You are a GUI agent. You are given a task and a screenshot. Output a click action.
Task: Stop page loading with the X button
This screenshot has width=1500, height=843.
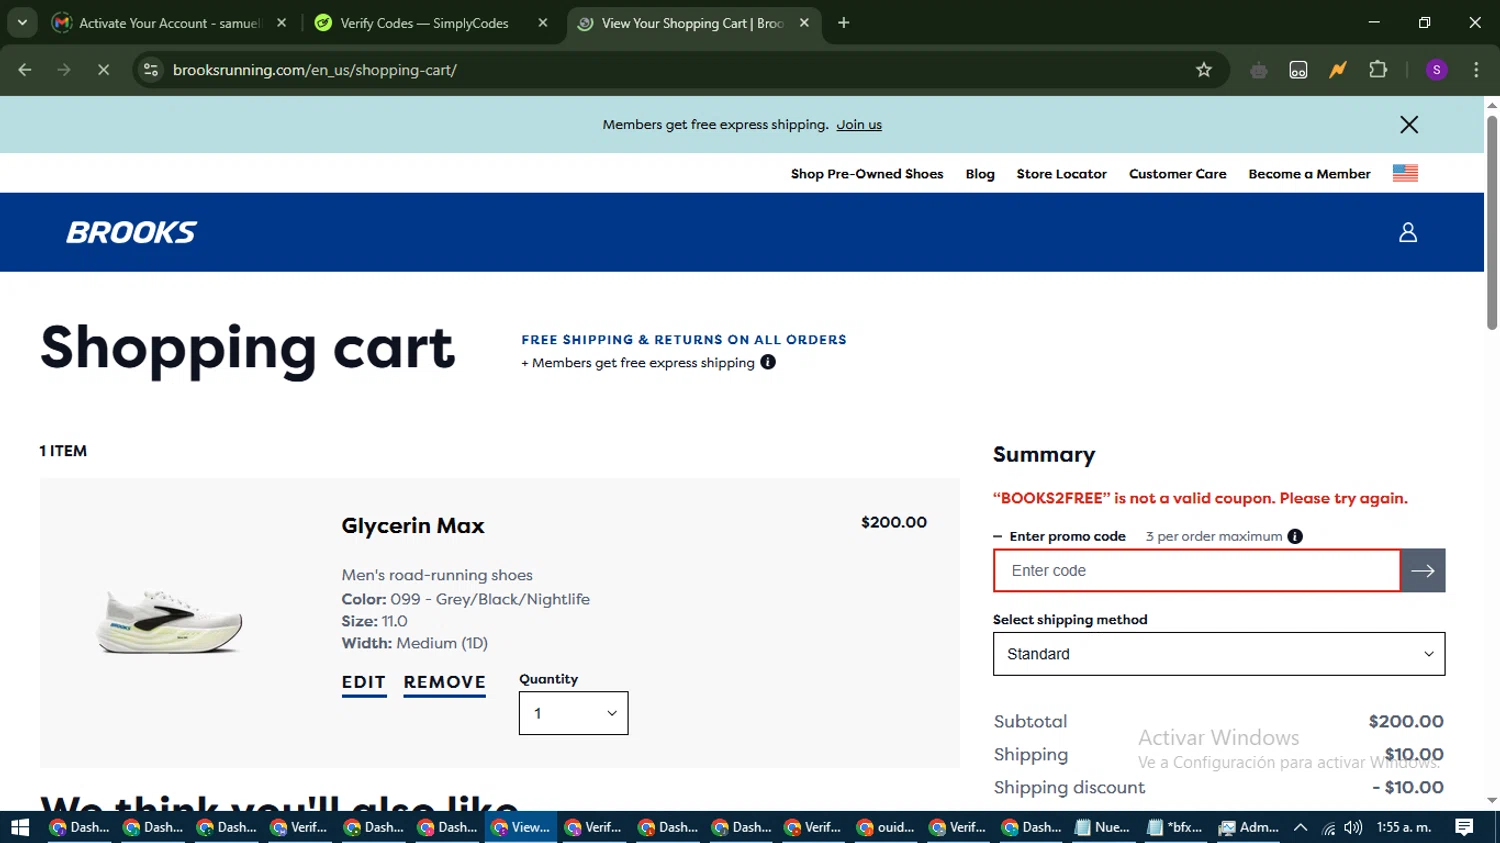click(x=103, y=69)
